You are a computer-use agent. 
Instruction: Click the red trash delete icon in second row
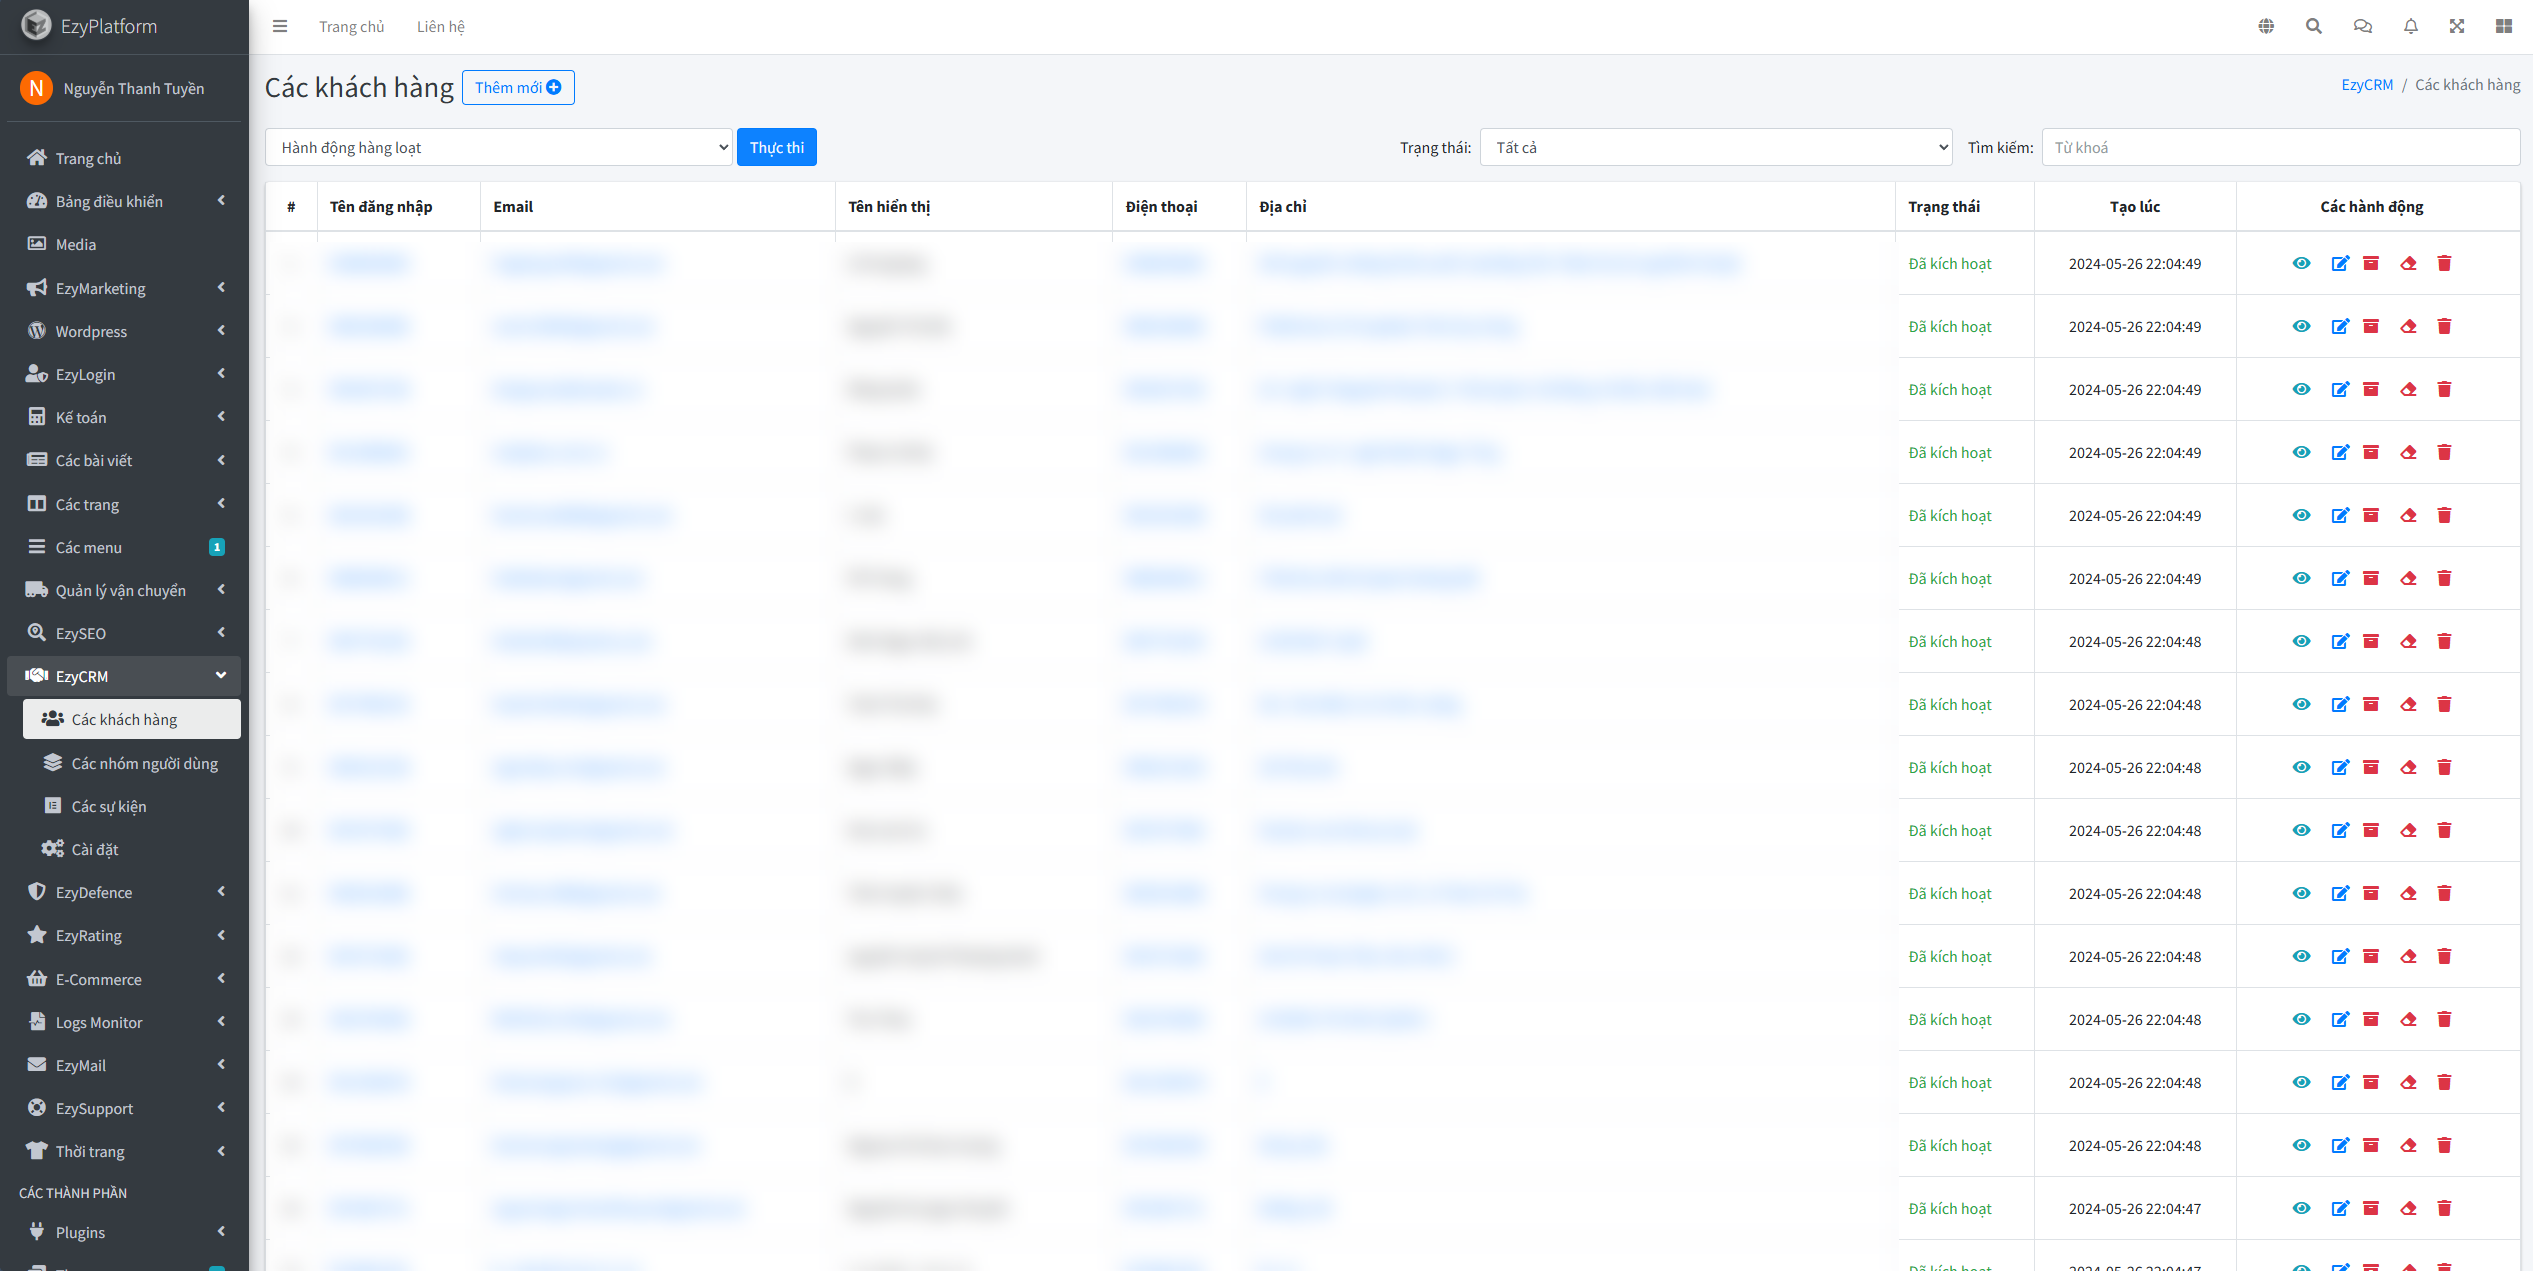(x=2444, y=326)
